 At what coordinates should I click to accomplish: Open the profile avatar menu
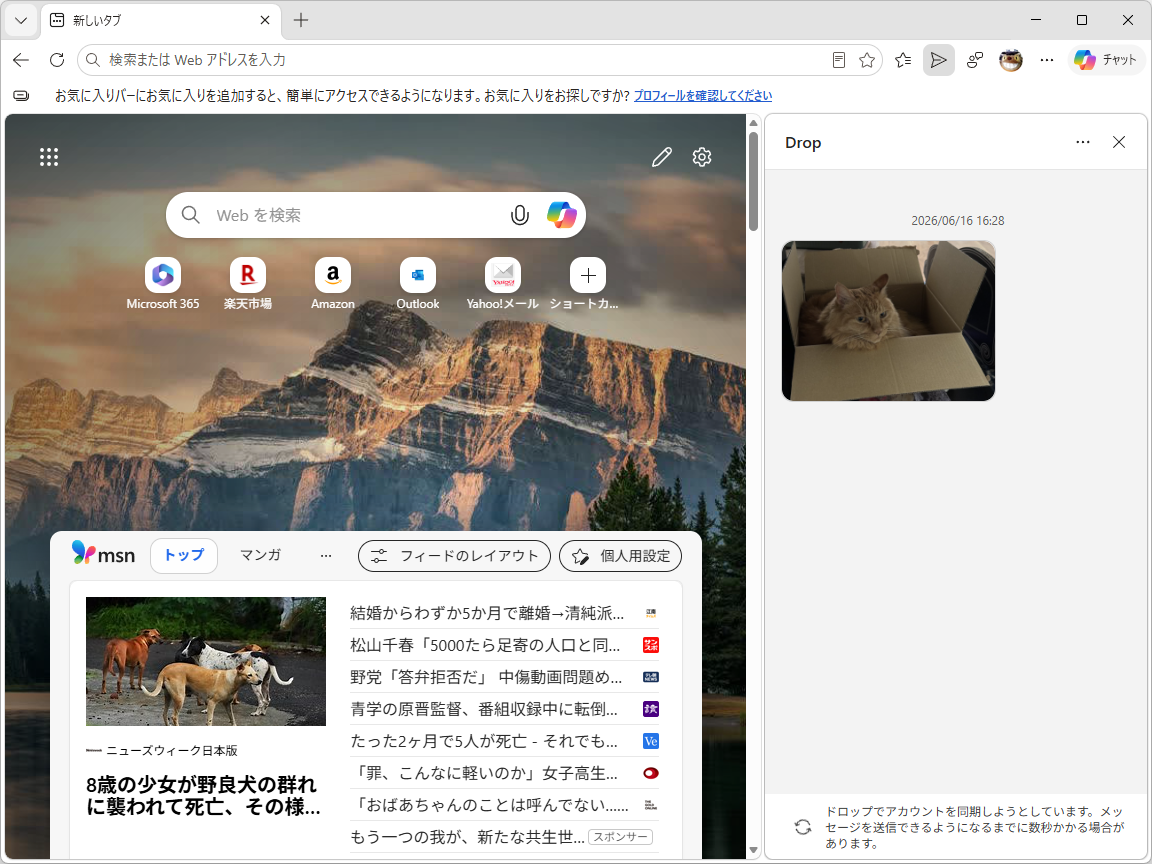point(1011,60)
